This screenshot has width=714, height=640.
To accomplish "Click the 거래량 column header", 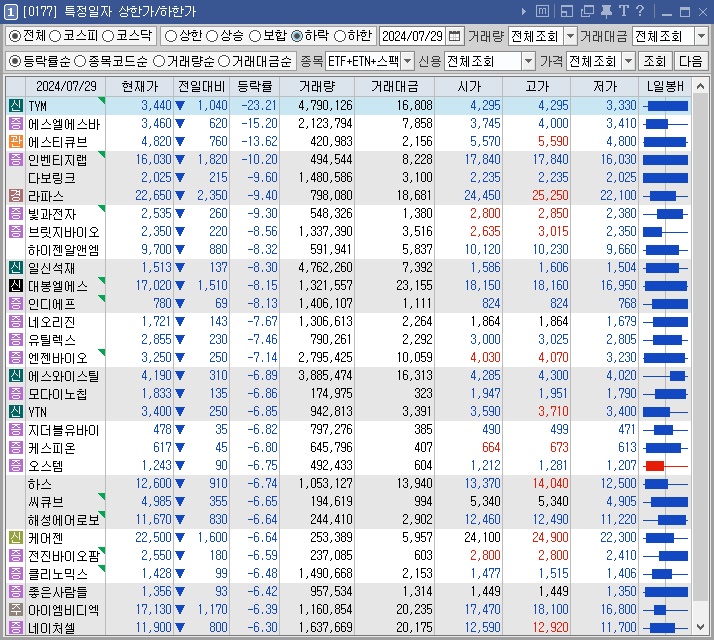I will click(x=317, y=86).
